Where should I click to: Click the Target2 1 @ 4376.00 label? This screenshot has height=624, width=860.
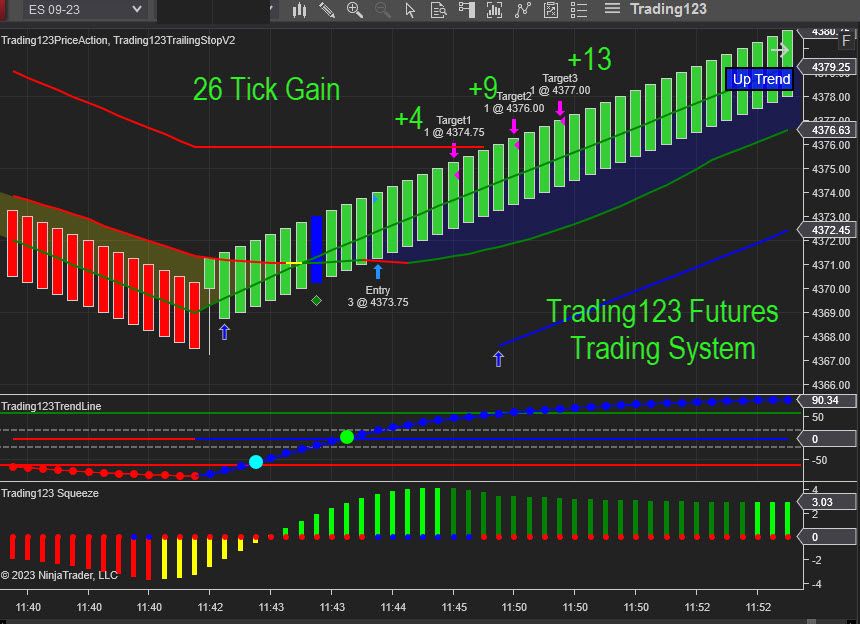coord(514,103)
